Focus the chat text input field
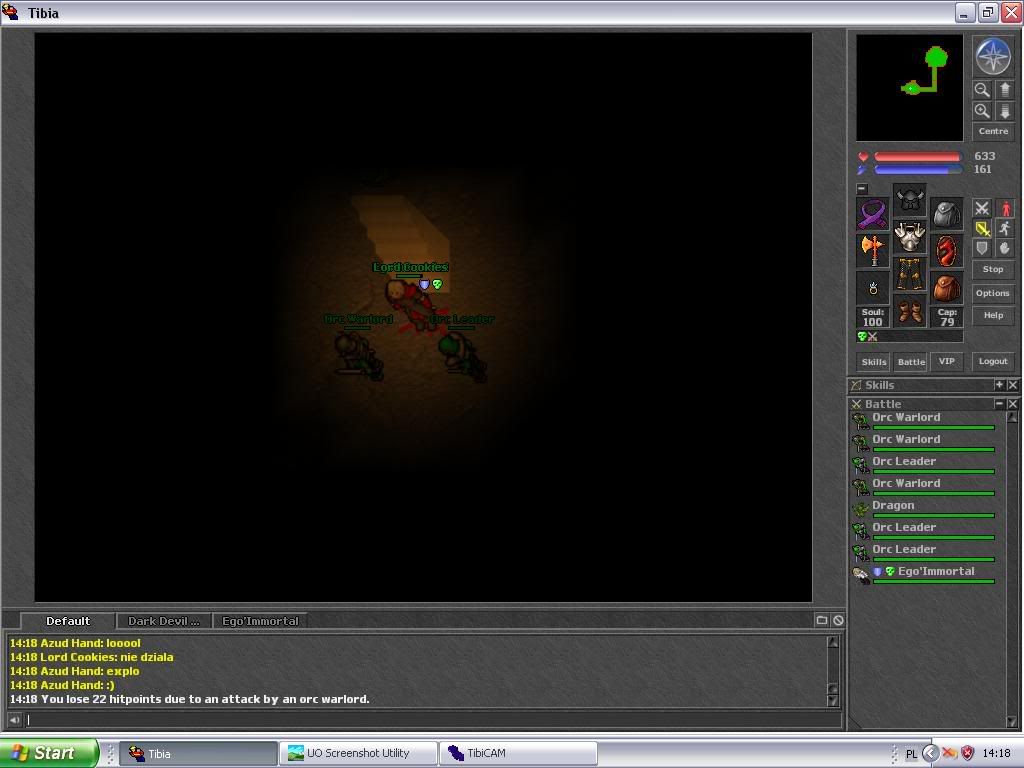The width and height of the screenshot is (1024, 768). (434, 720)
